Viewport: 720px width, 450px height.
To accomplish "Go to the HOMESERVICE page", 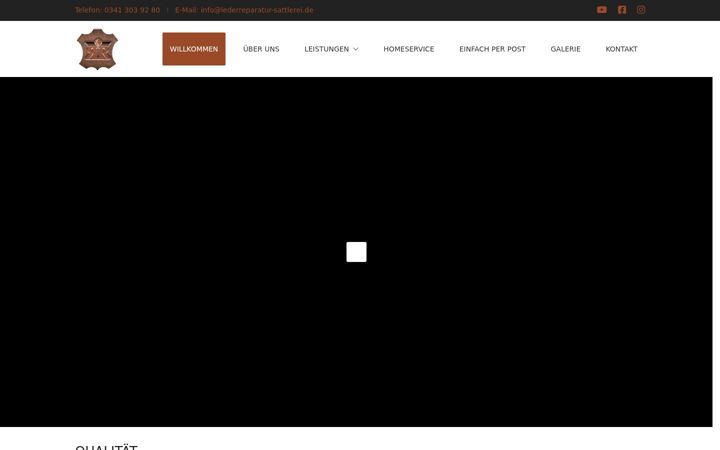I will coord(409,49).
